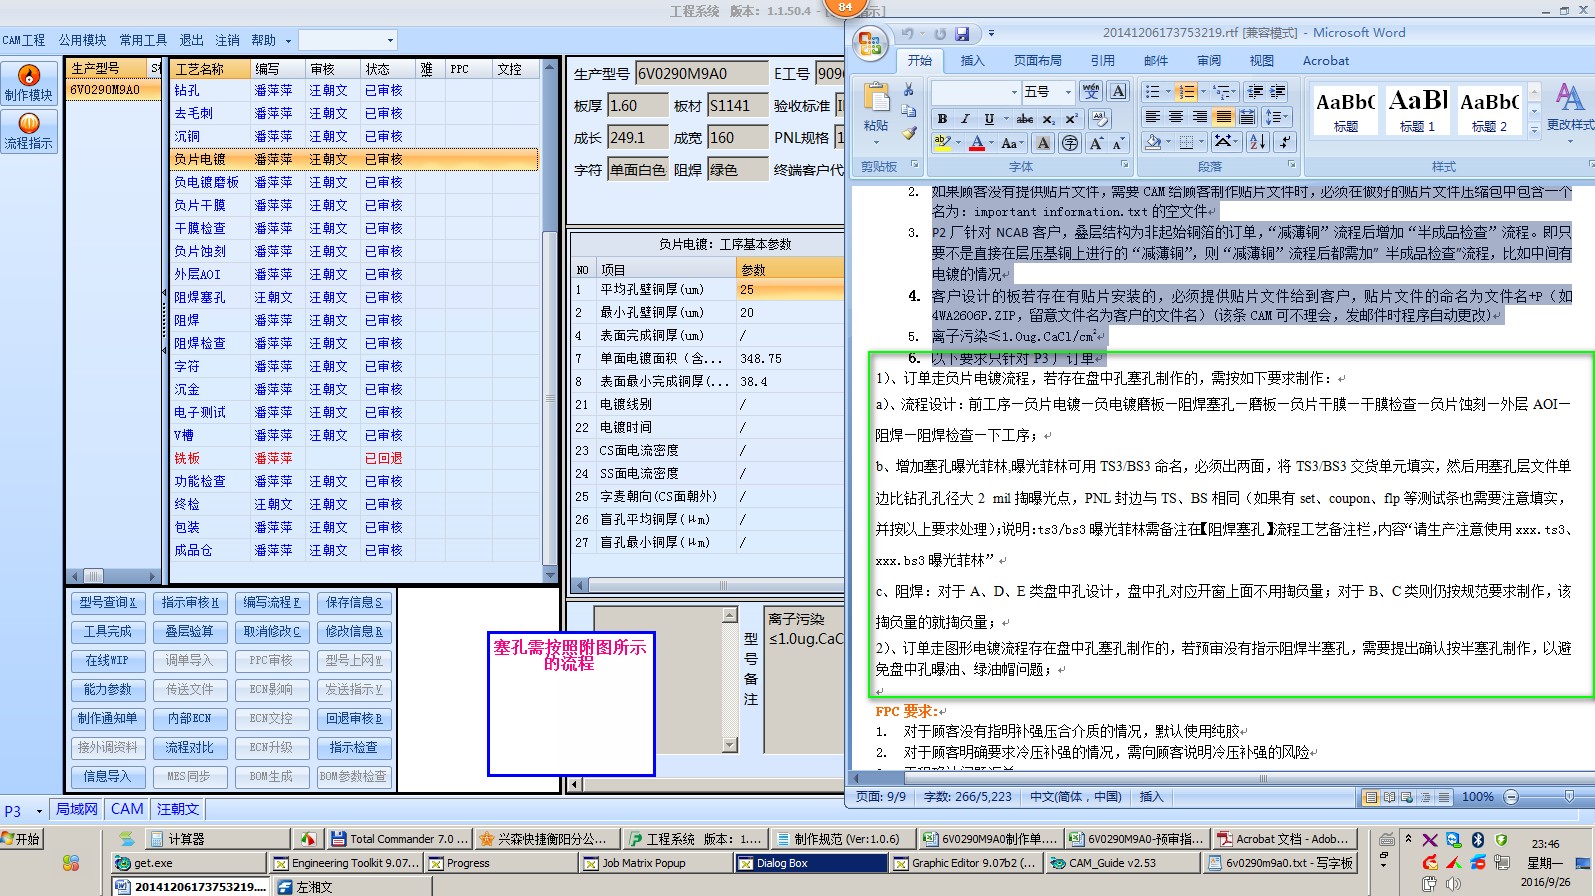Toggle Italic formatting in Word
This screenshot has width=1595, height=896.
click(x=965, y=118)
